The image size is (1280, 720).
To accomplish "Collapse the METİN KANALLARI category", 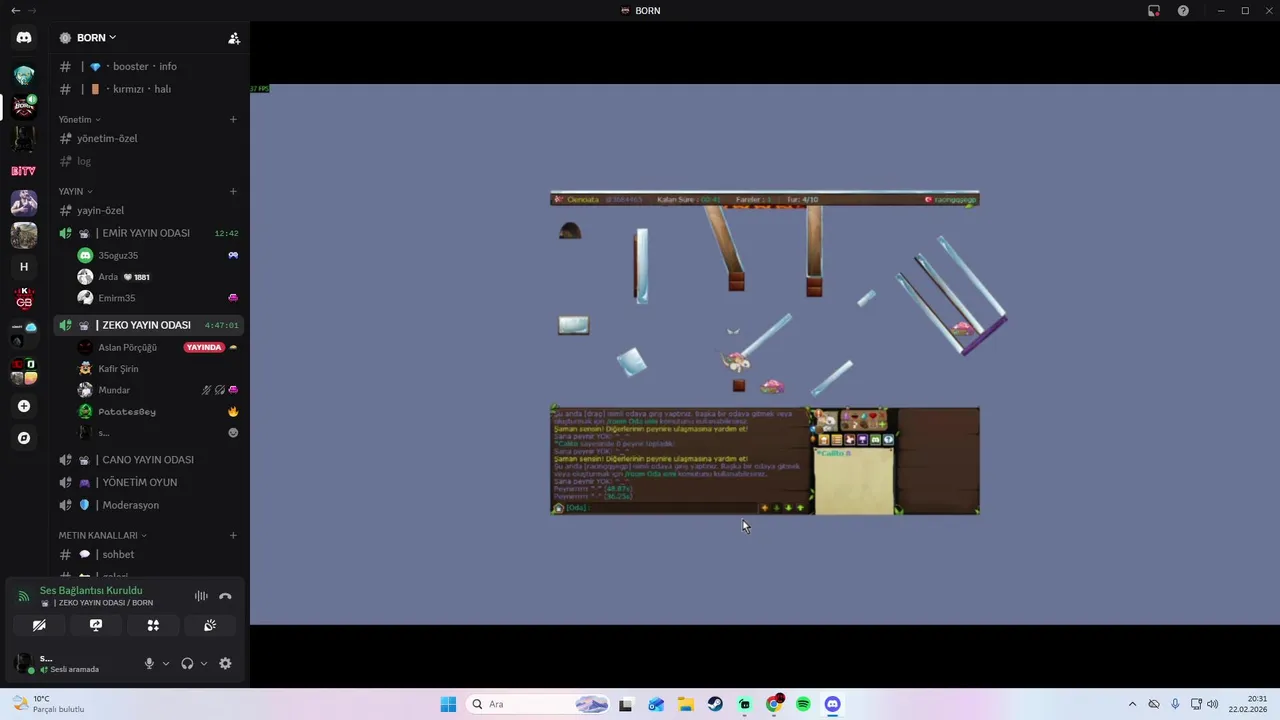I will (103, 535).
